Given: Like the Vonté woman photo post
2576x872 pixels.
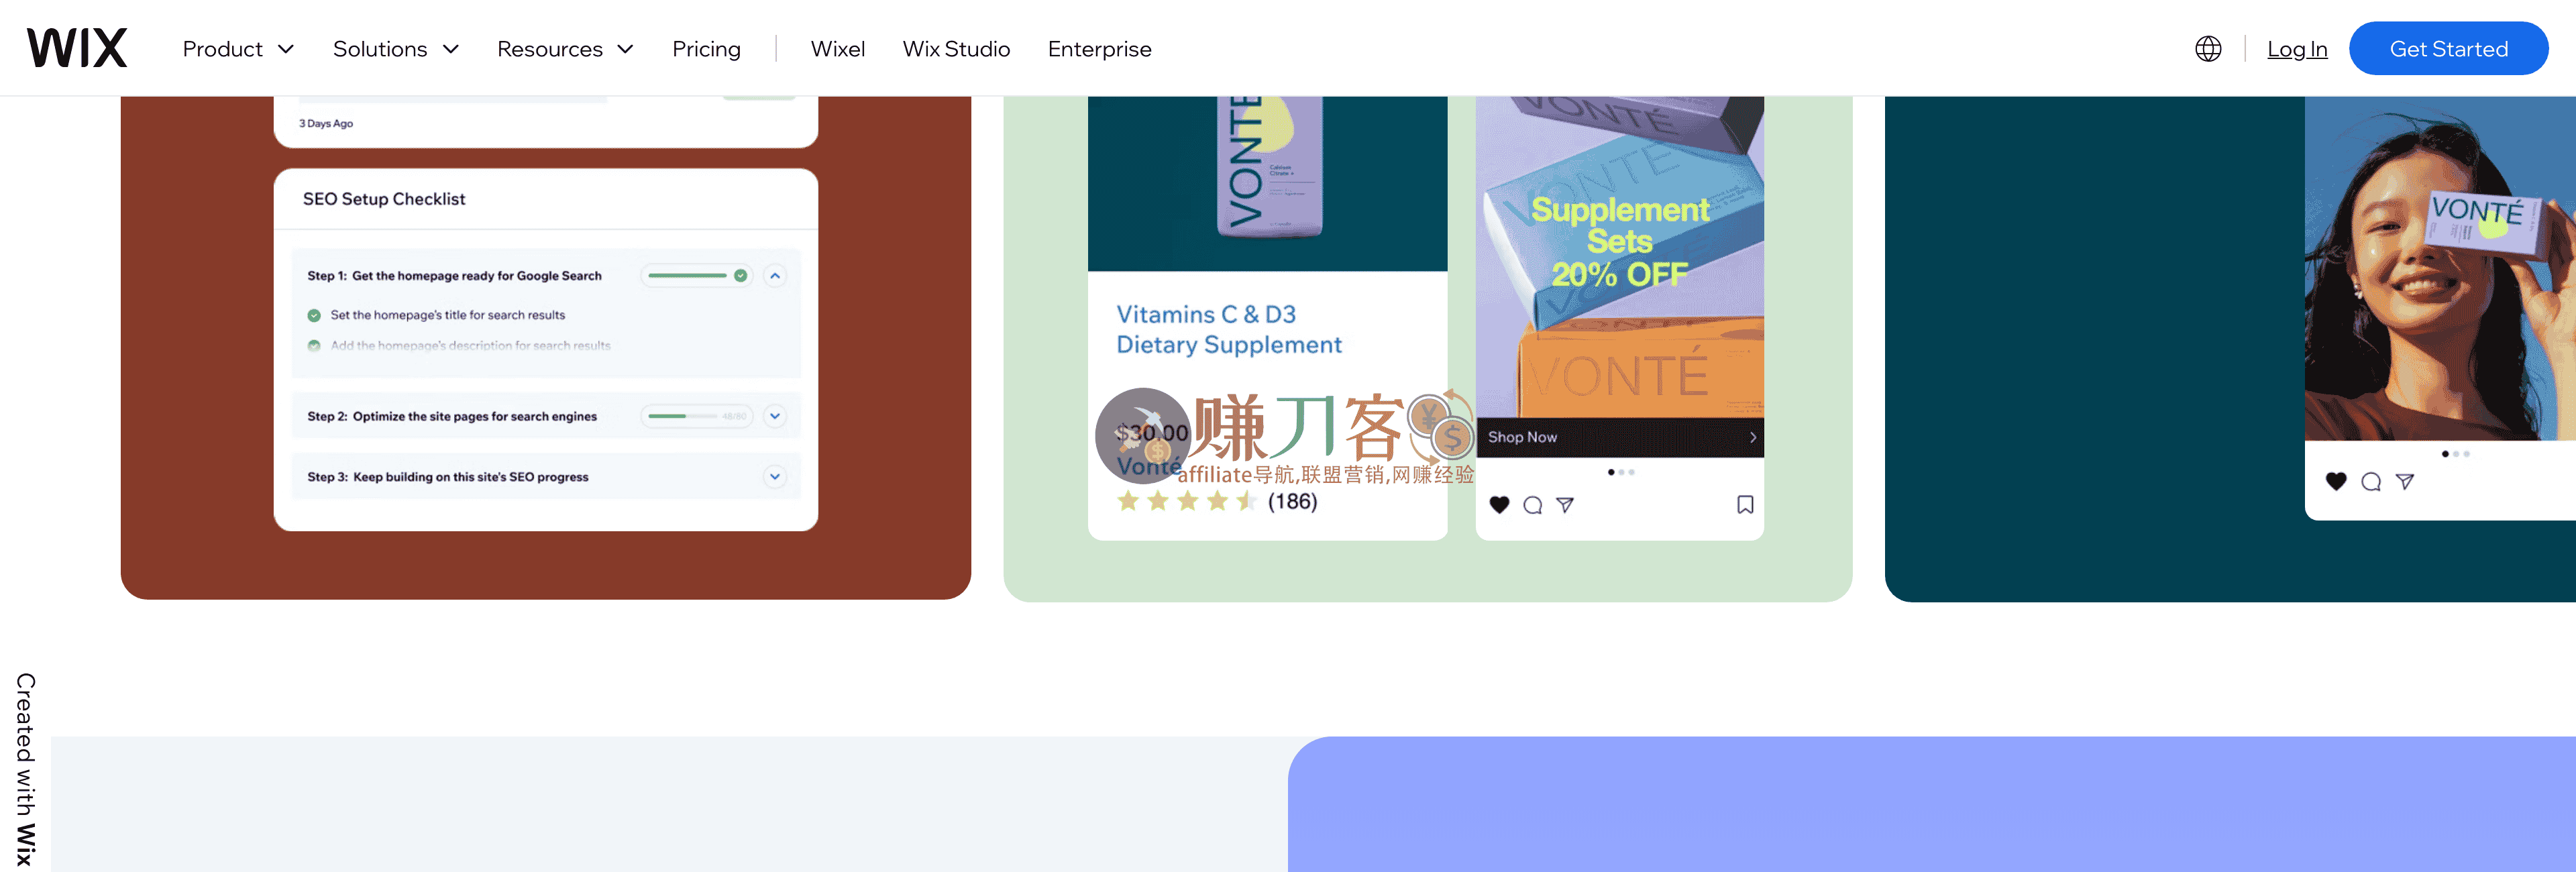Looking at the screenshot, I should click(x=2336, y=482).
